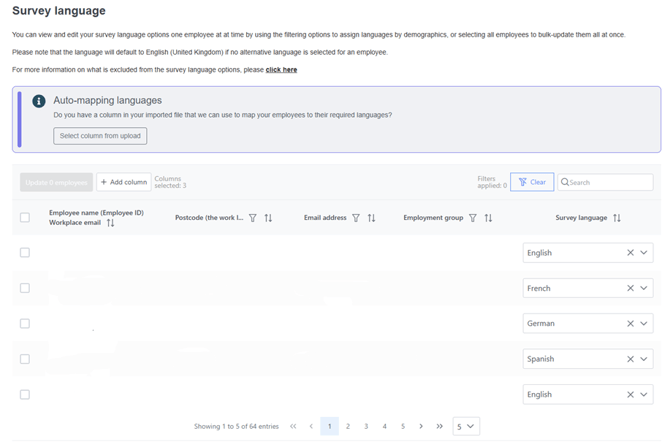Select the checkbox for the German row
The width and height of the screenshot is (670, 442).
click(25, 324)
